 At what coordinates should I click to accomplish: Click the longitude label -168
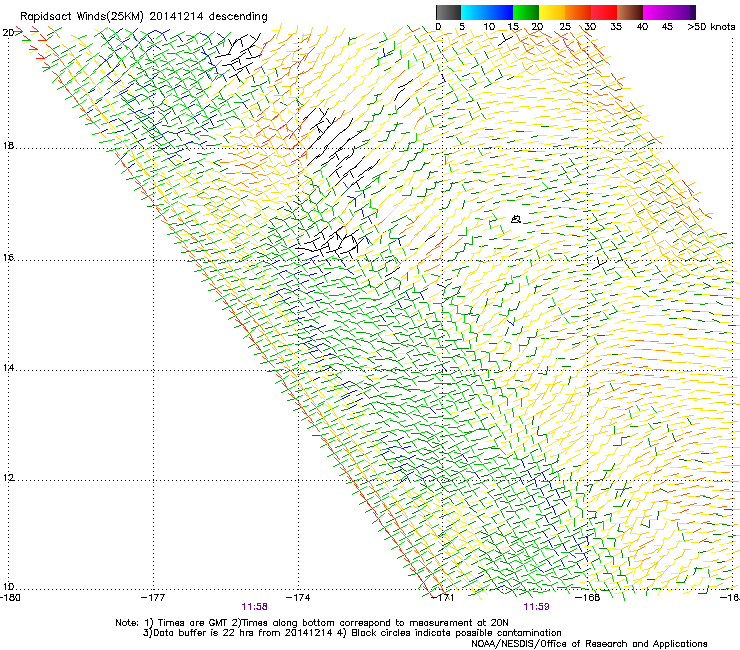pos(588,598)
